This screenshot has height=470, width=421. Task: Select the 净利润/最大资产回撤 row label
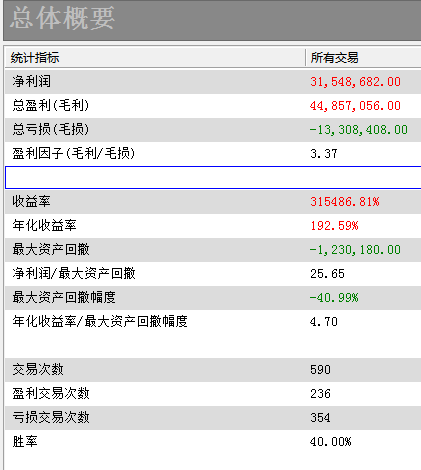click(74, 273)
